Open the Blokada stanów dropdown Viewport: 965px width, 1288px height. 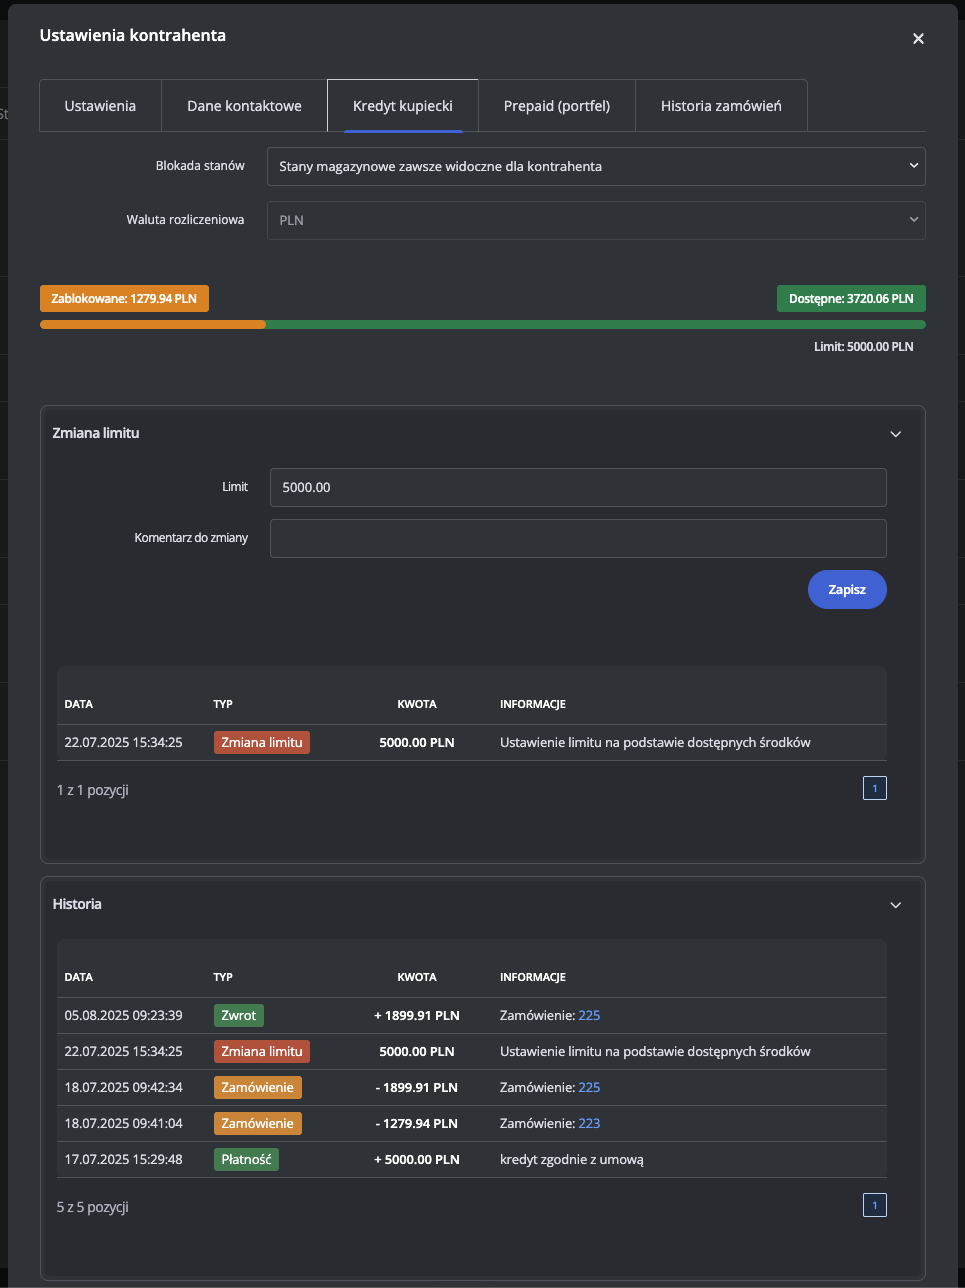click(595, 167)
